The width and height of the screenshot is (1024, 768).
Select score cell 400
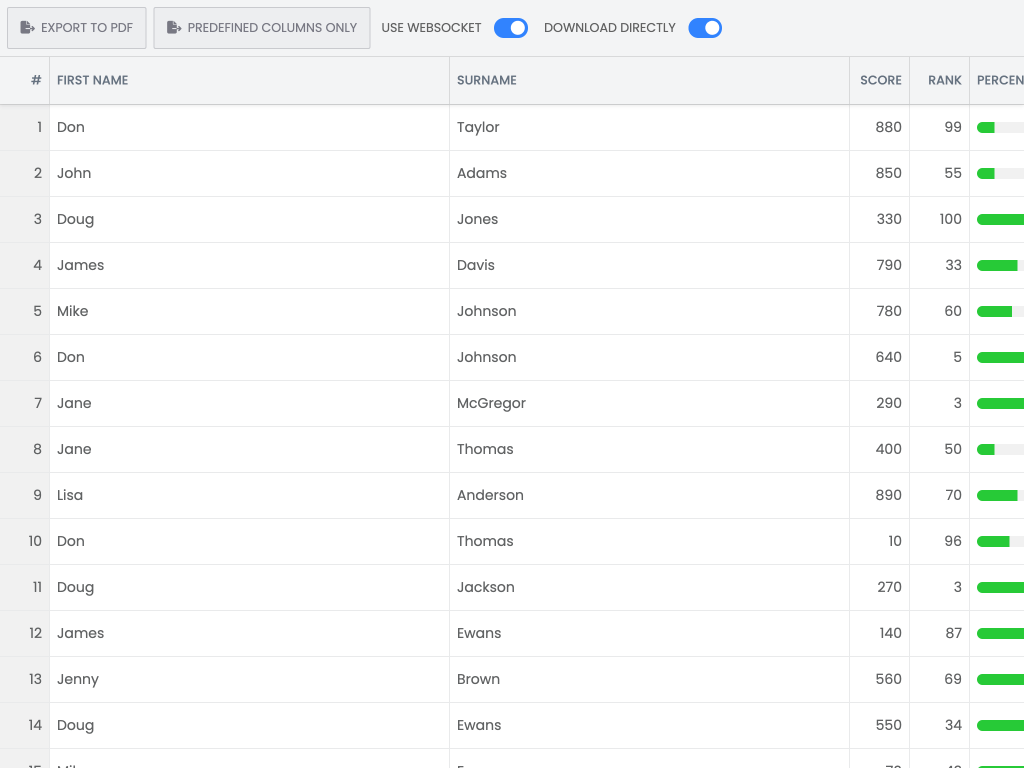pyautogui.click(x=879, y=449)
